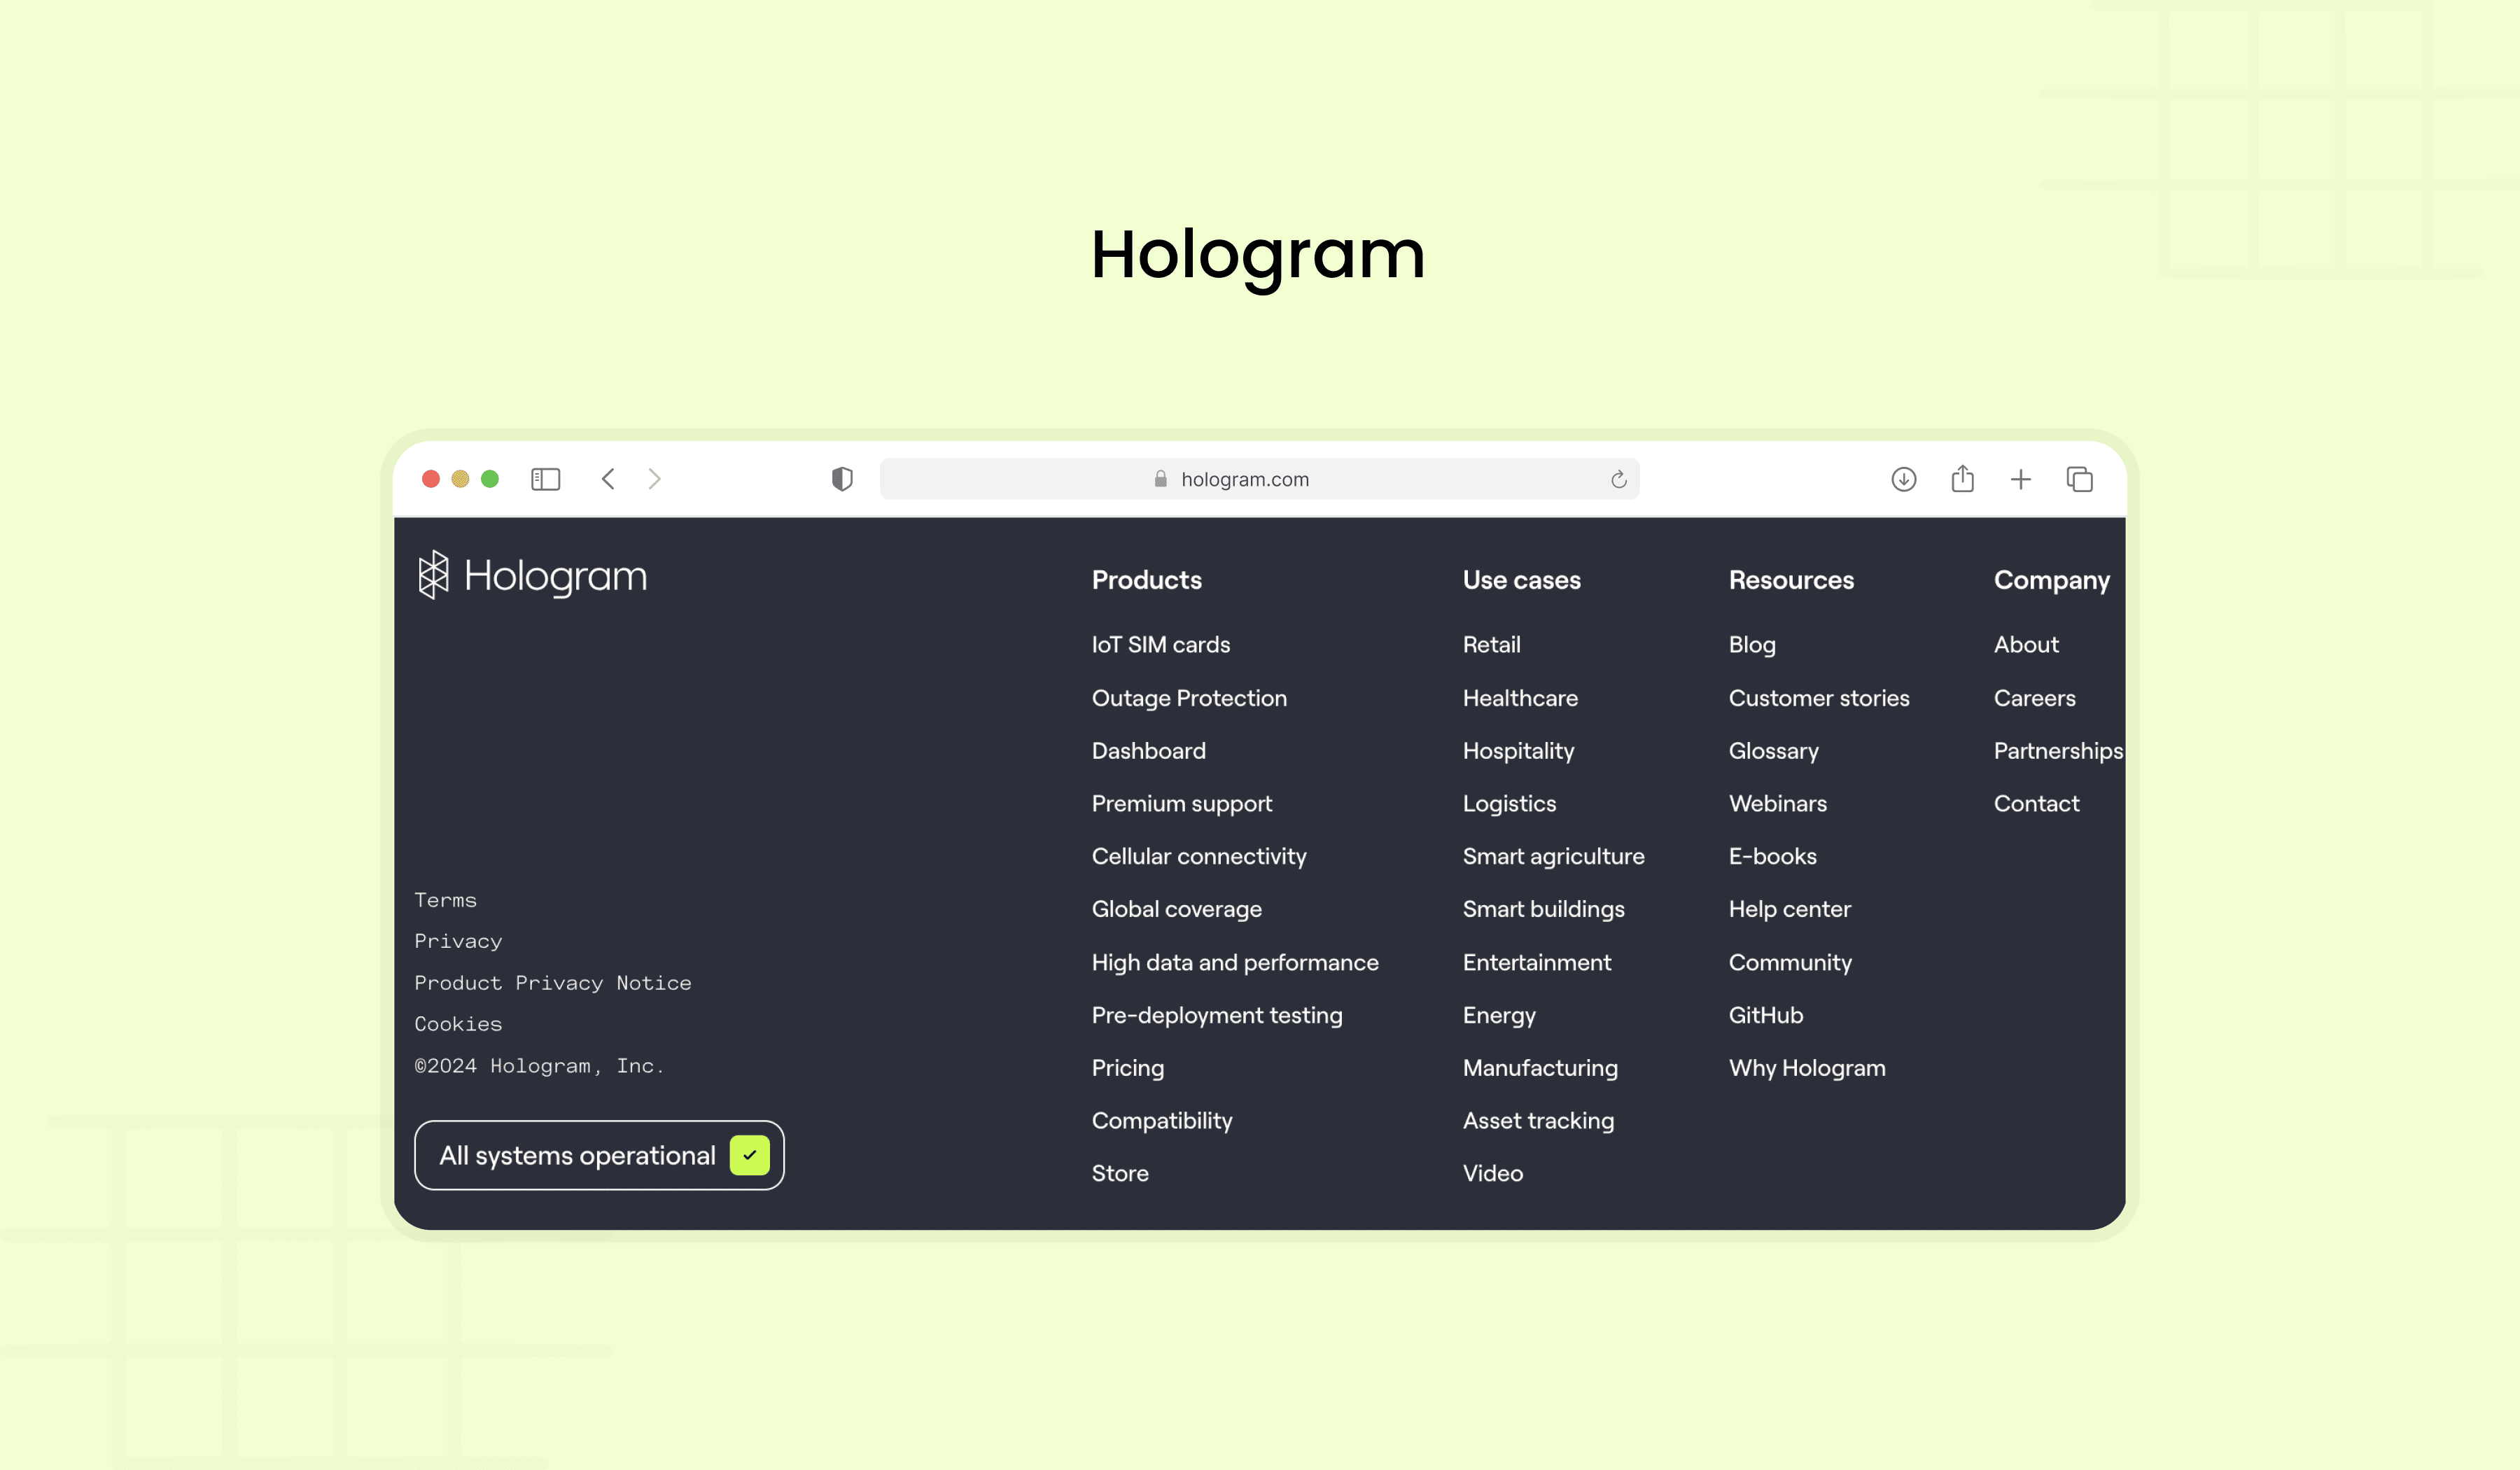Open the Glossary link

tap(1774, 751)
